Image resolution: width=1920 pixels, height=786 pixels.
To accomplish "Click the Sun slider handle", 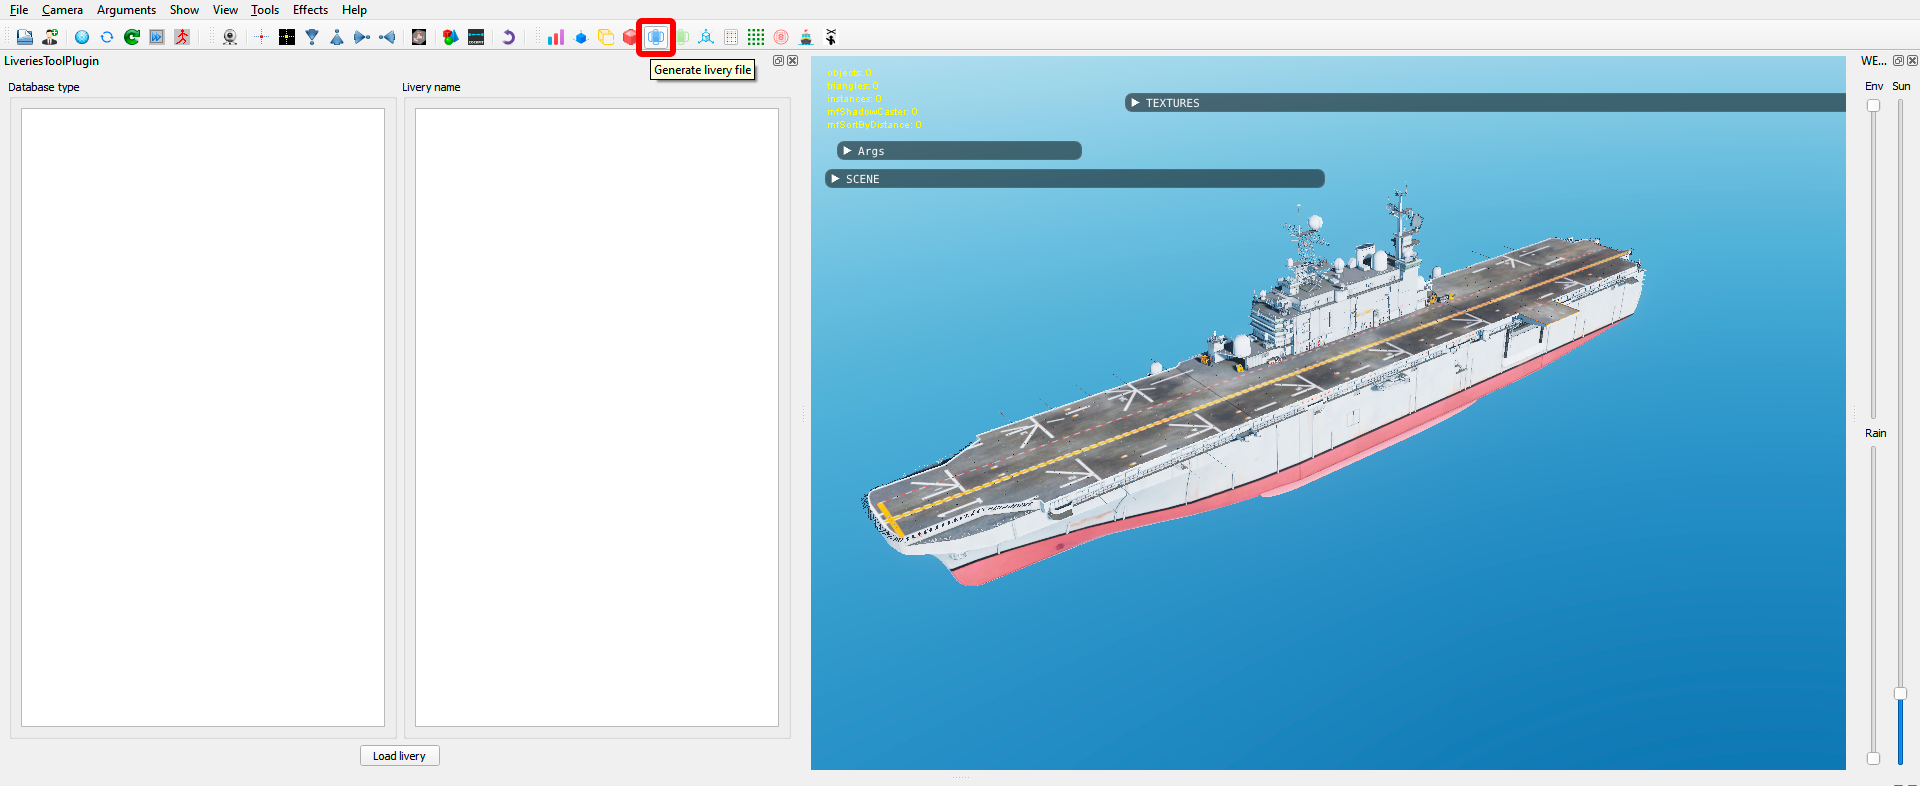I will (x=1900, y=693).
